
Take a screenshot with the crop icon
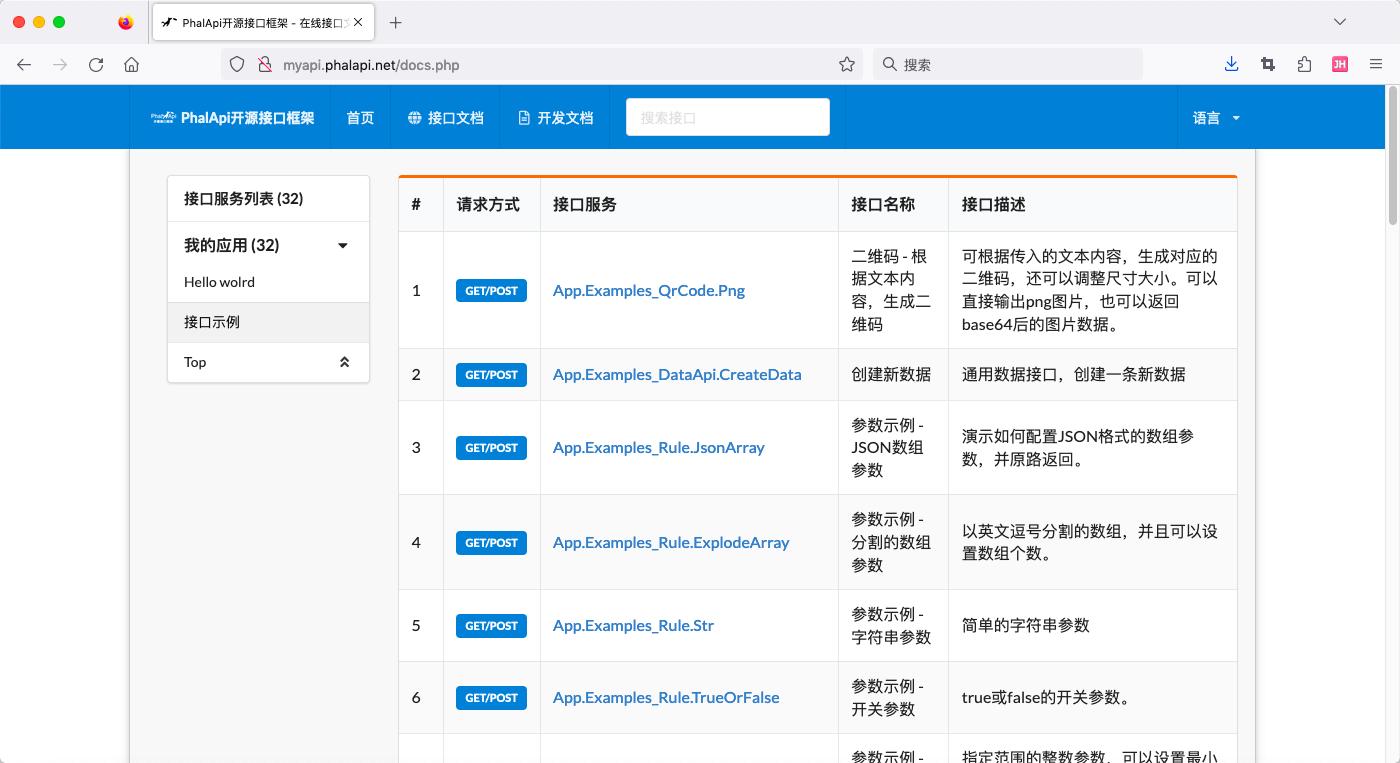coord(1268,64)
